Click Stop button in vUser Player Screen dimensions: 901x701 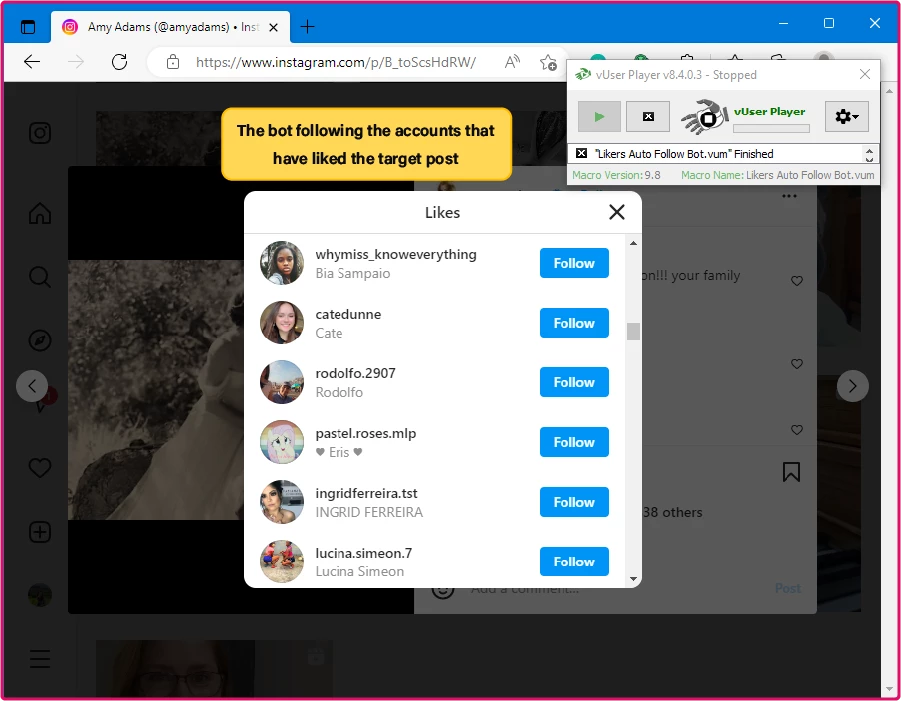(648, 117)
